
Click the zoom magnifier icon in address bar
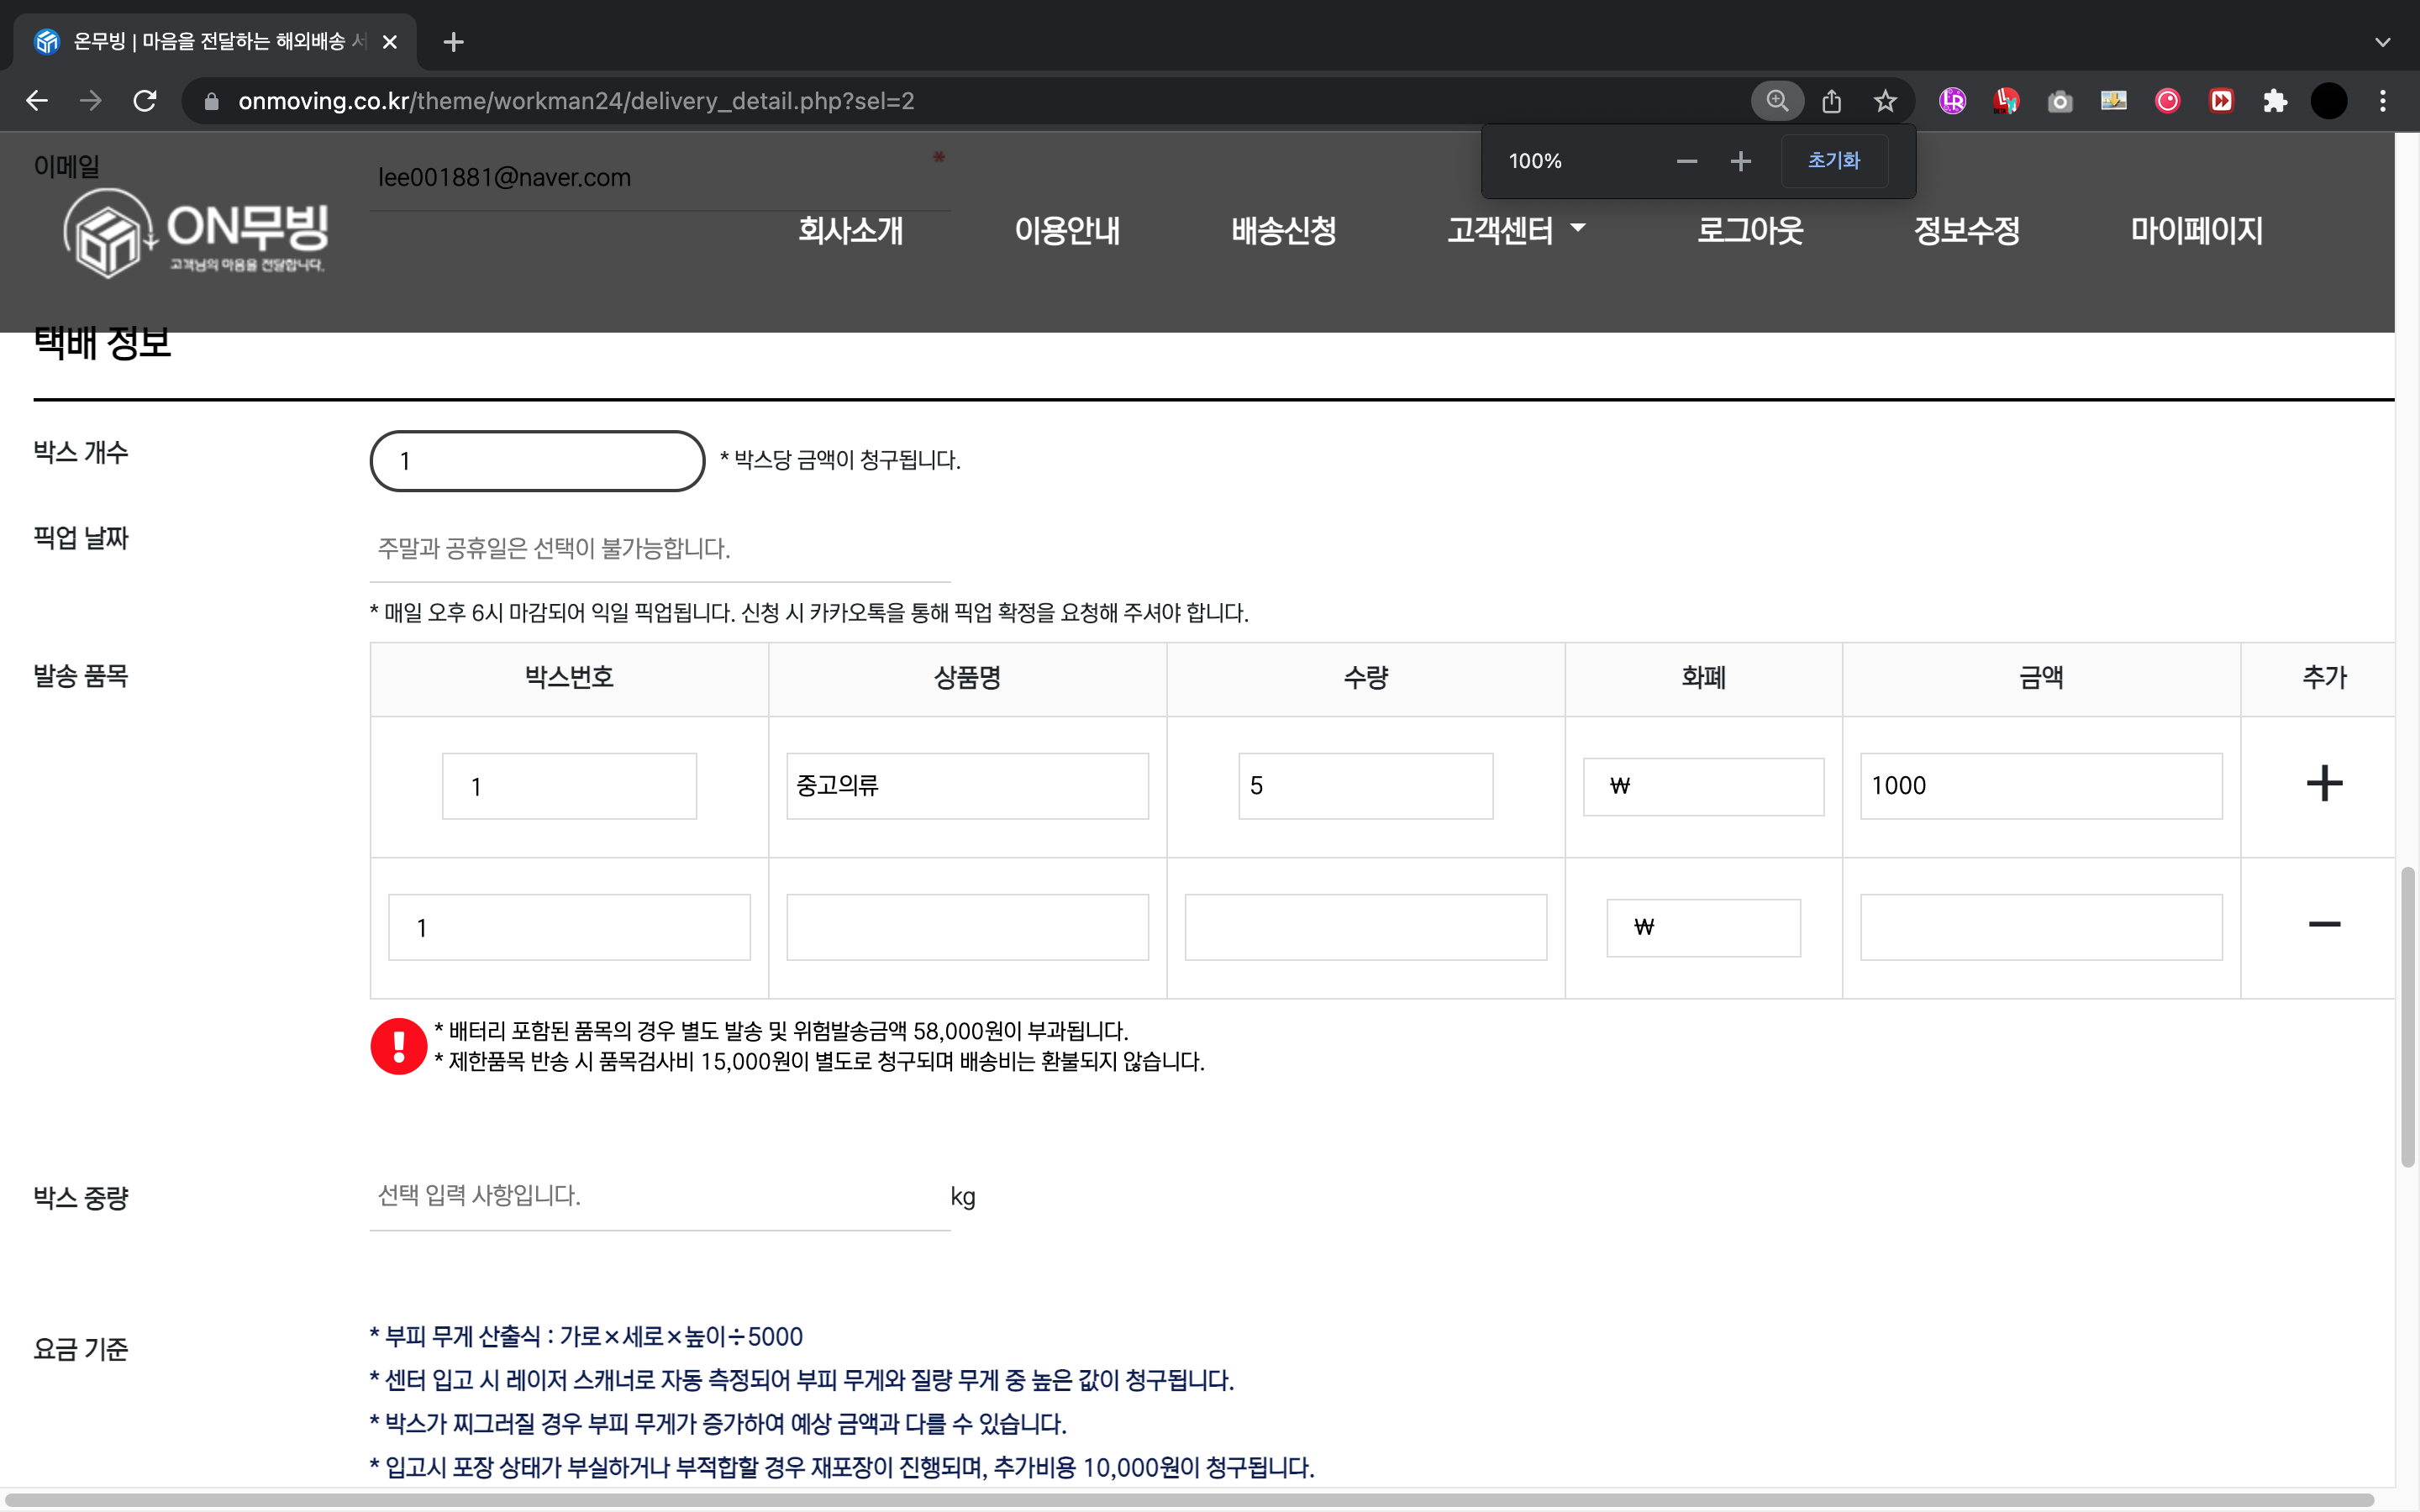[1777, 101]
